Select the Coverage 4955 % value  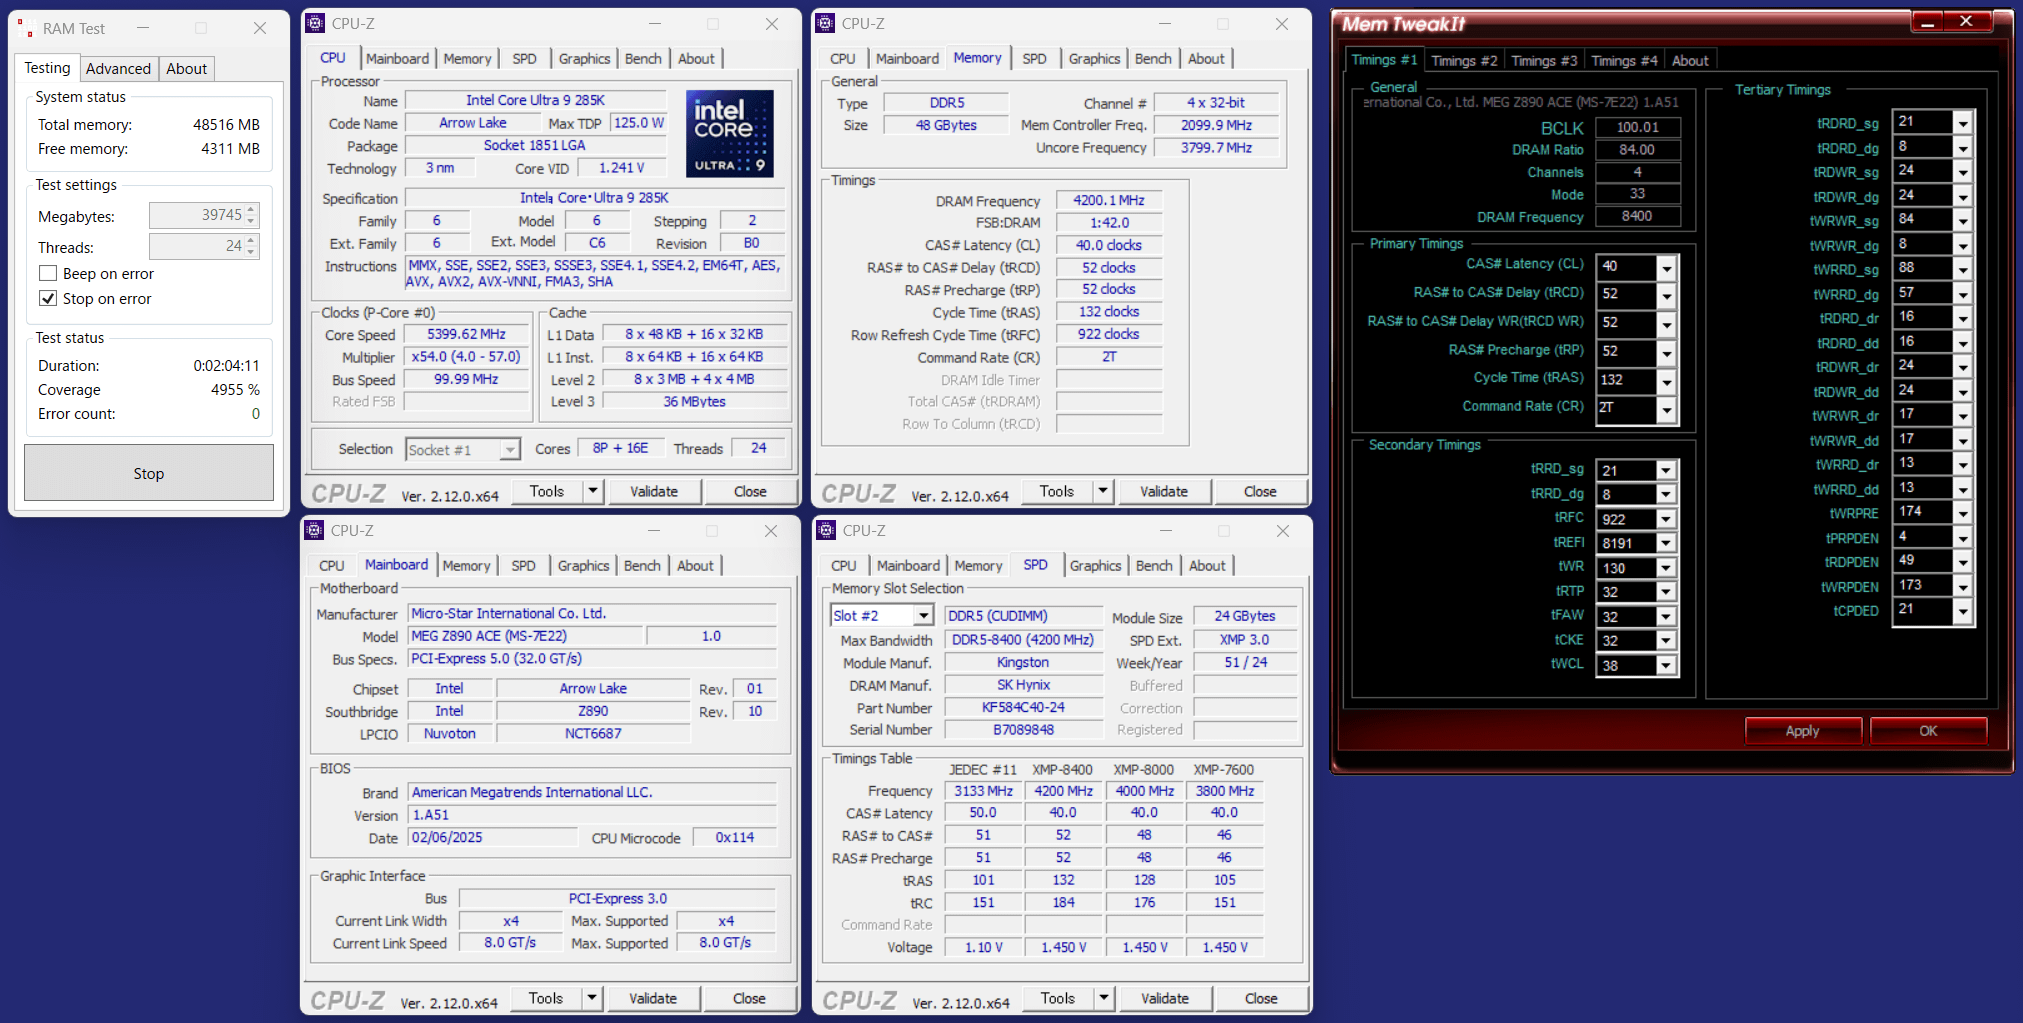[x=235, y=390]
